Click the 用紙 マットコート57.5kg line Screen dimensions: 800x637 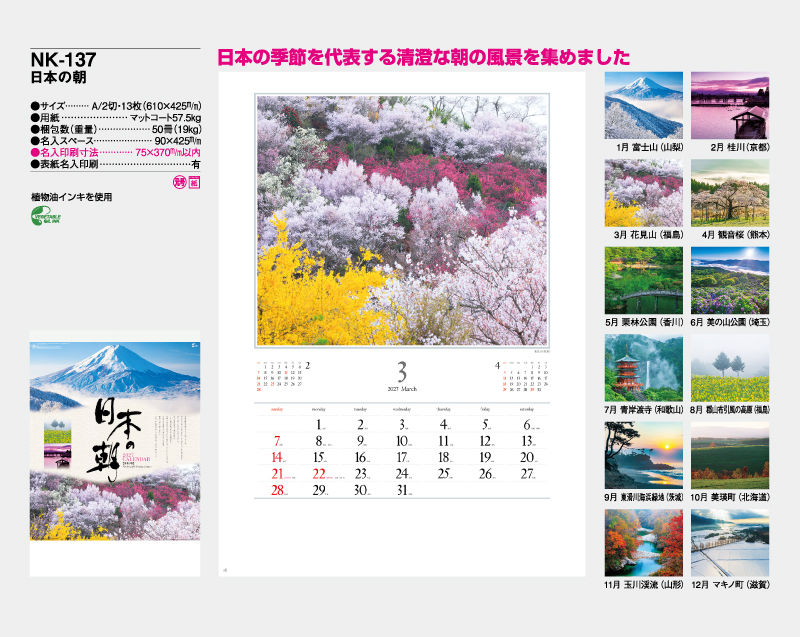click(116, 118)
